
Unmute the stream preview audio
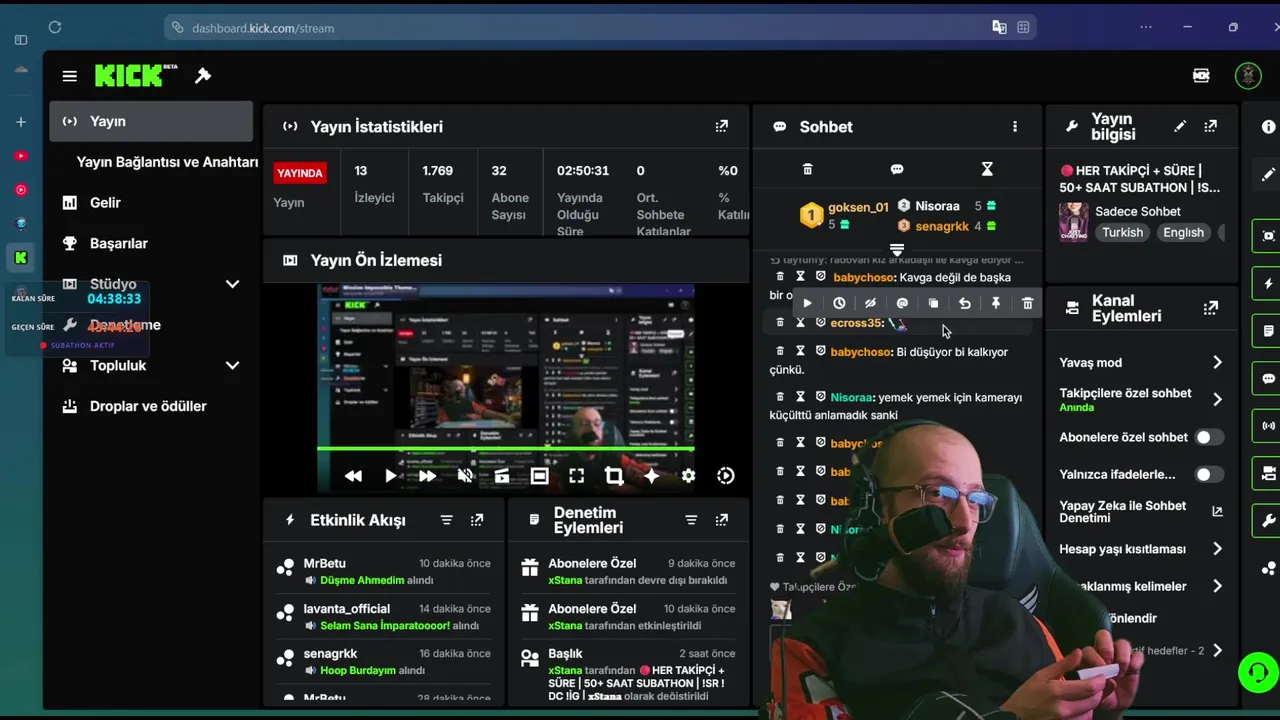465,476
